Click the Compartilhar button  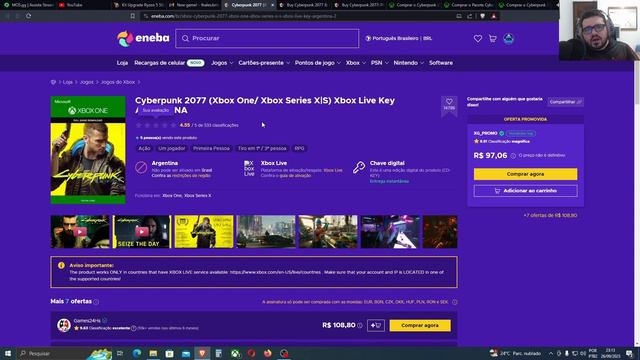click(x=565, y=102)
